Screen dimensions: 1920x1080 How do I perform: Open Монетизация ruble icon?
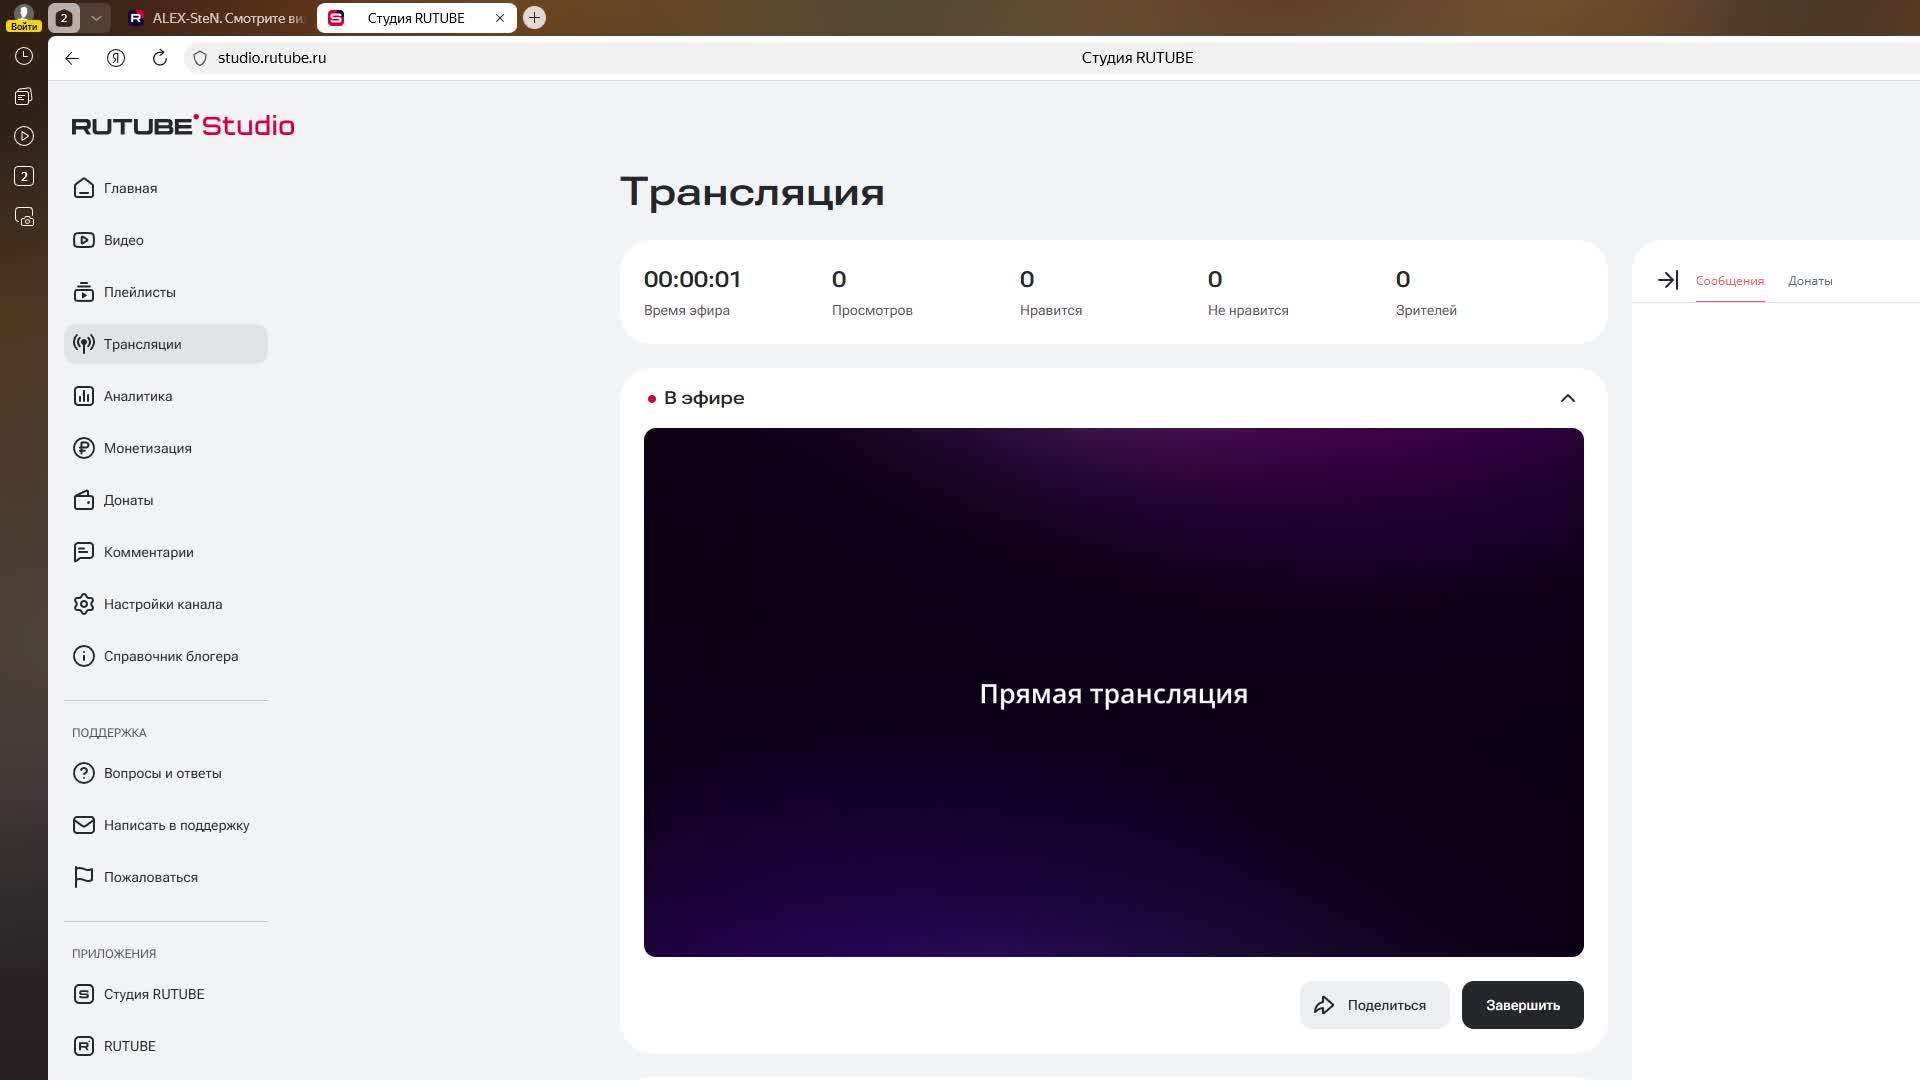click(84, 448)
